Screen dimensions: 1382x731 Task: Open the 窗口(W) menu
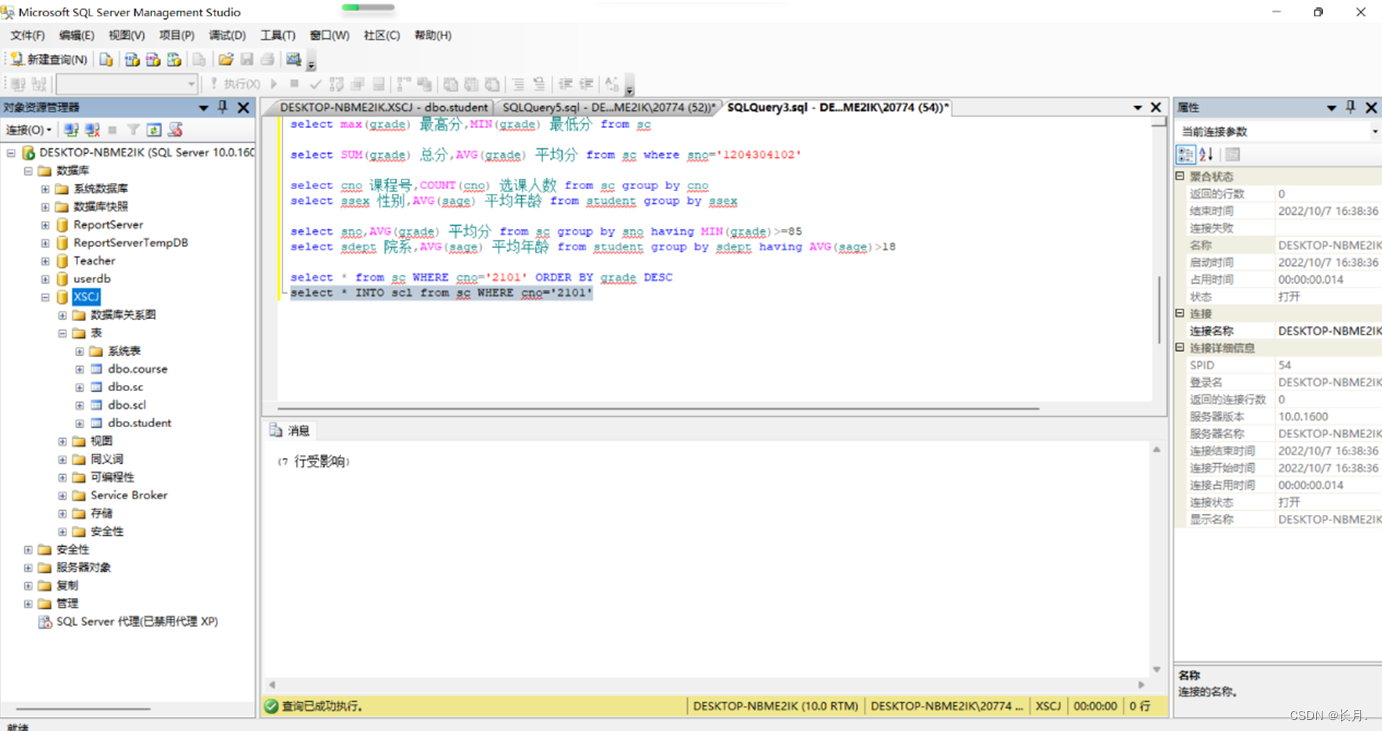click(329, 35)
